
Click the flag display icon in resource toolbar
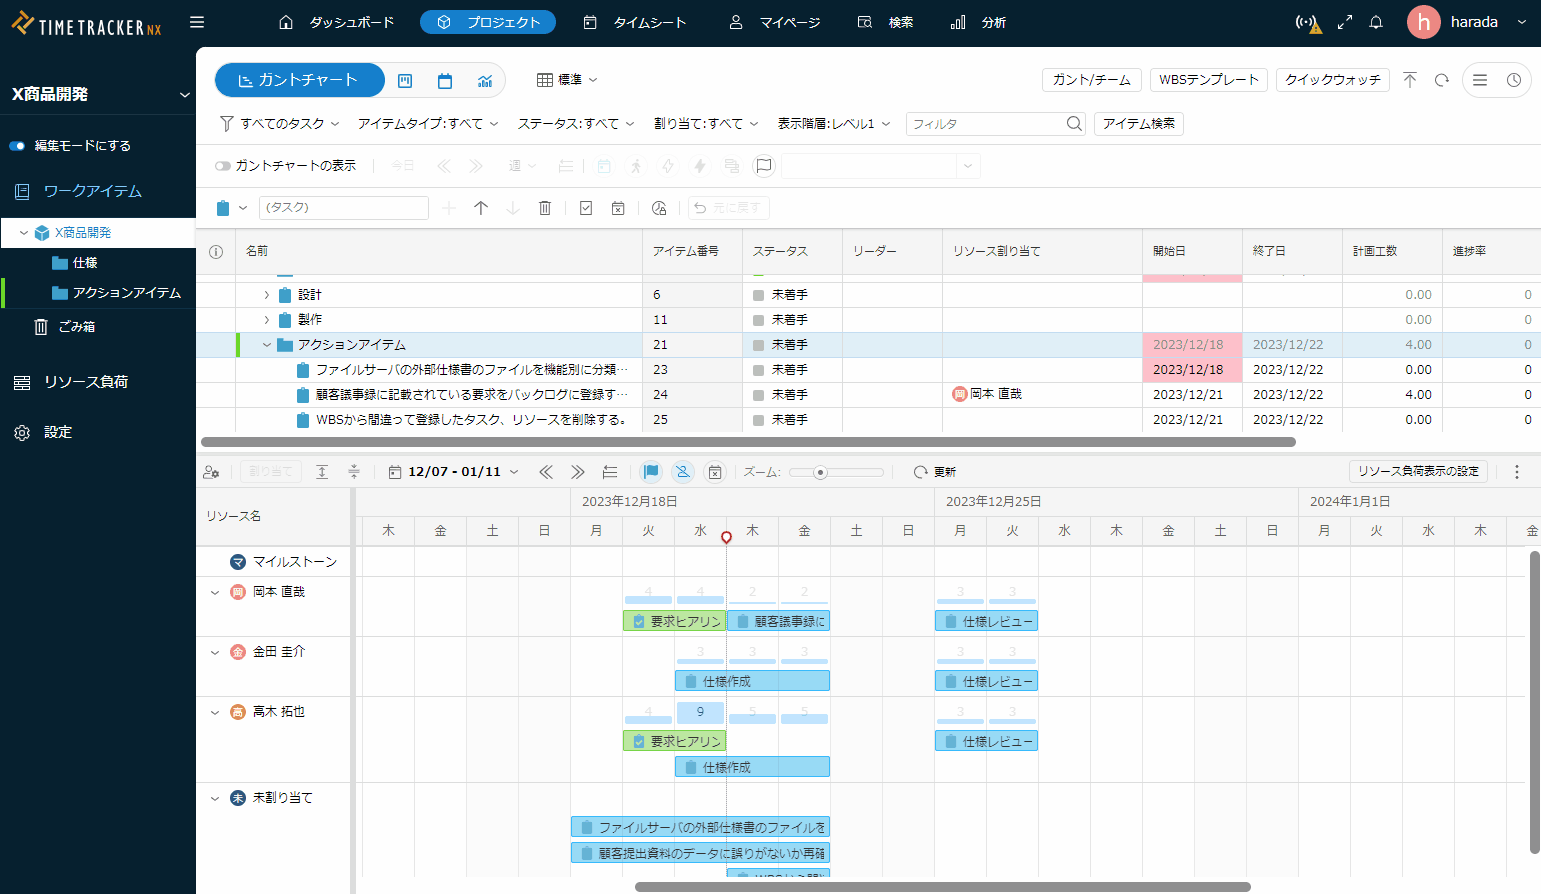pos(651,472)
